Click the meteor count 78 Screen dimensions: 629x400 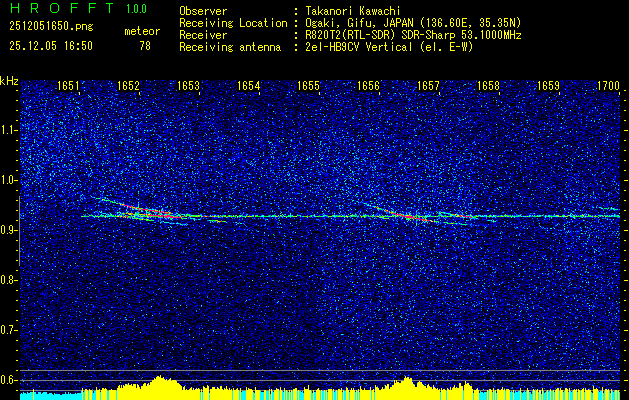[145, 46]
